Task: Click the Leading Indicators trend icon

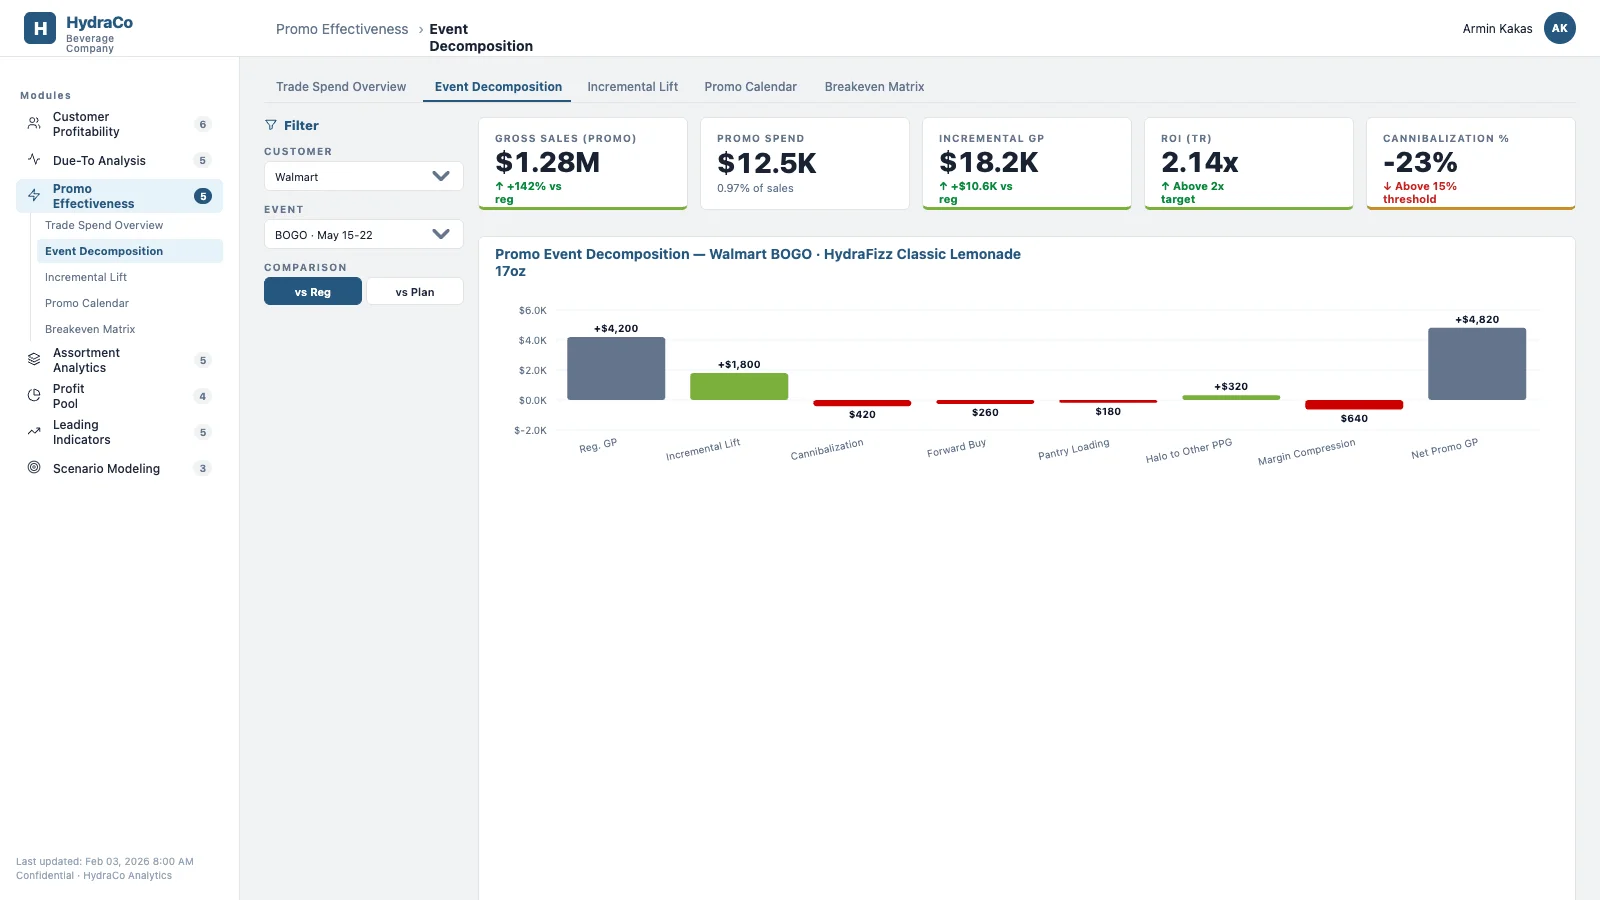Action: (34, 432)
